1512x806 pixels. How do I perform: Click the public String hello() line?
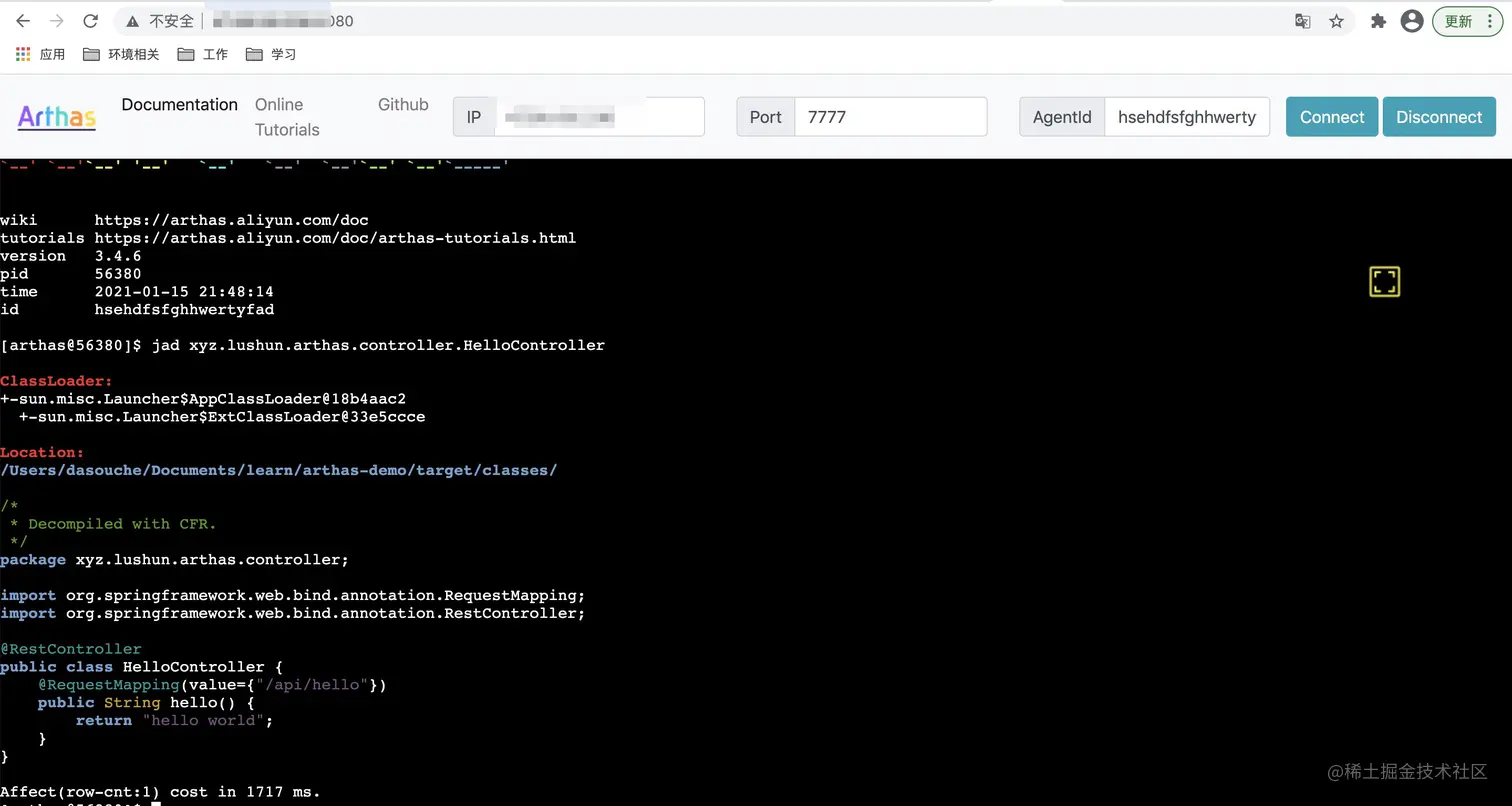click(x=146, y=703)
